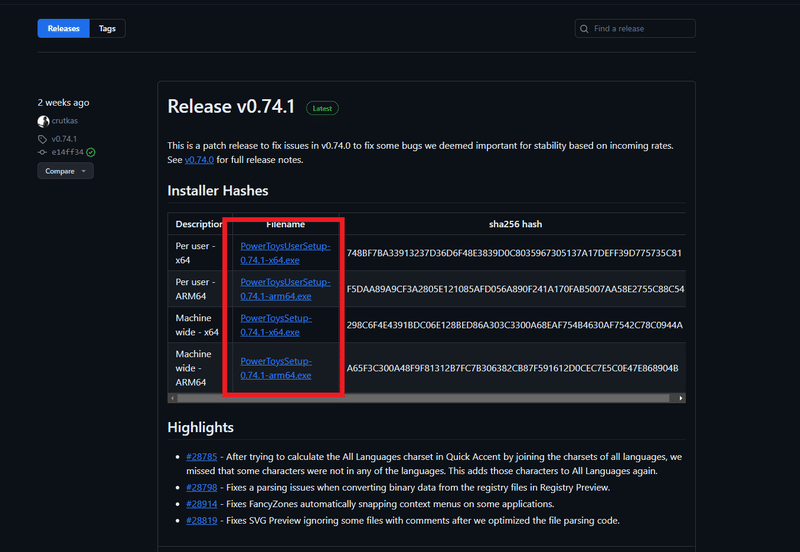Click the Release v0.74.1 title
The image size is (800, 552).
(x=231, y=107)
